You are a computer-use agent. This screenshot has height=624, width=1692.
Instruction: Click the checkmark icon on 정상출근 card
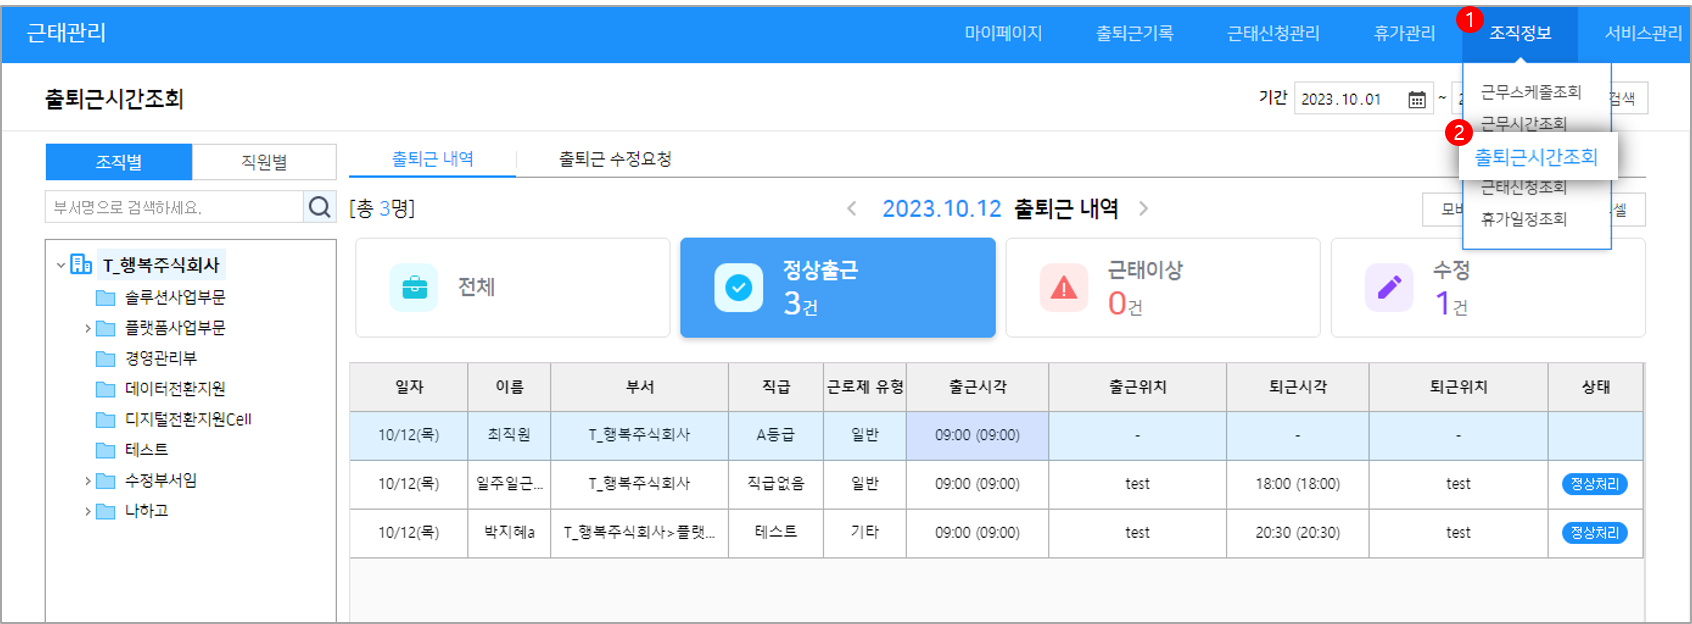click(738, 288)
